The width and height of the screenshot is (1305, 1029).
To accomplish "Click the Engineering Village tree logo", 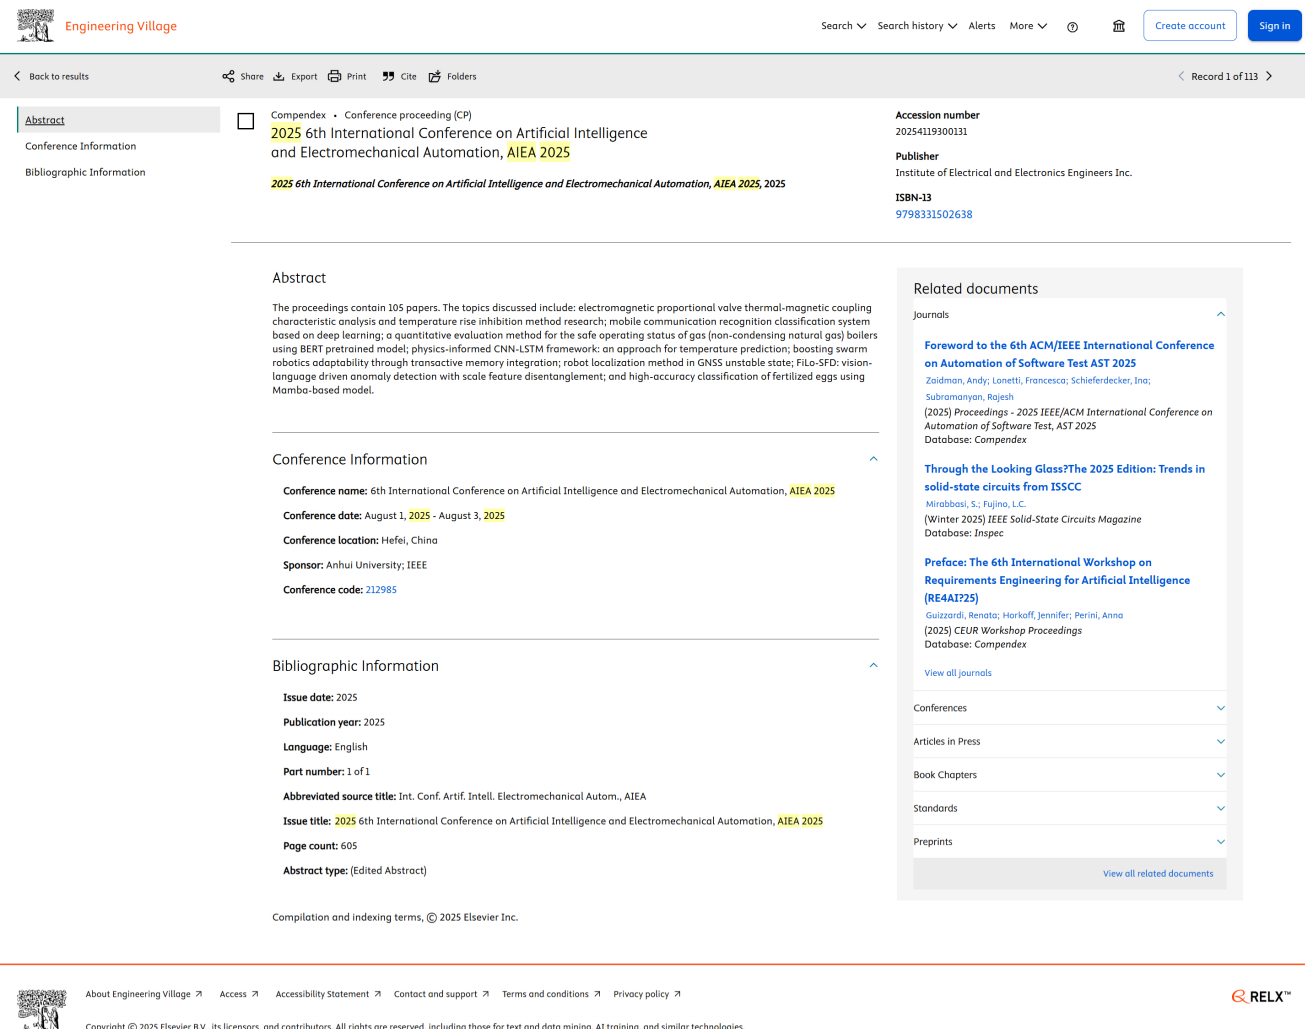I will click(36, 26).
